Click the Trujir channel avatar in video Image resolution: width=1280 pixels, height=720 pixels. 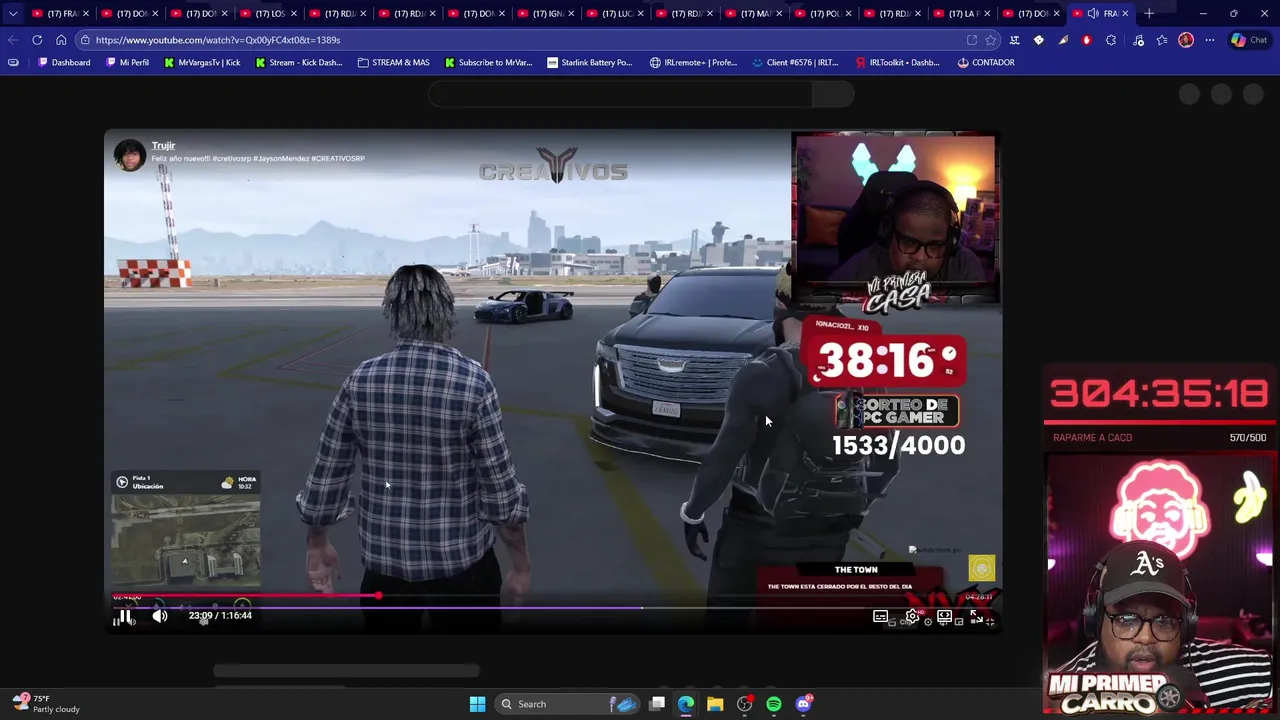(x=129, y=154)
